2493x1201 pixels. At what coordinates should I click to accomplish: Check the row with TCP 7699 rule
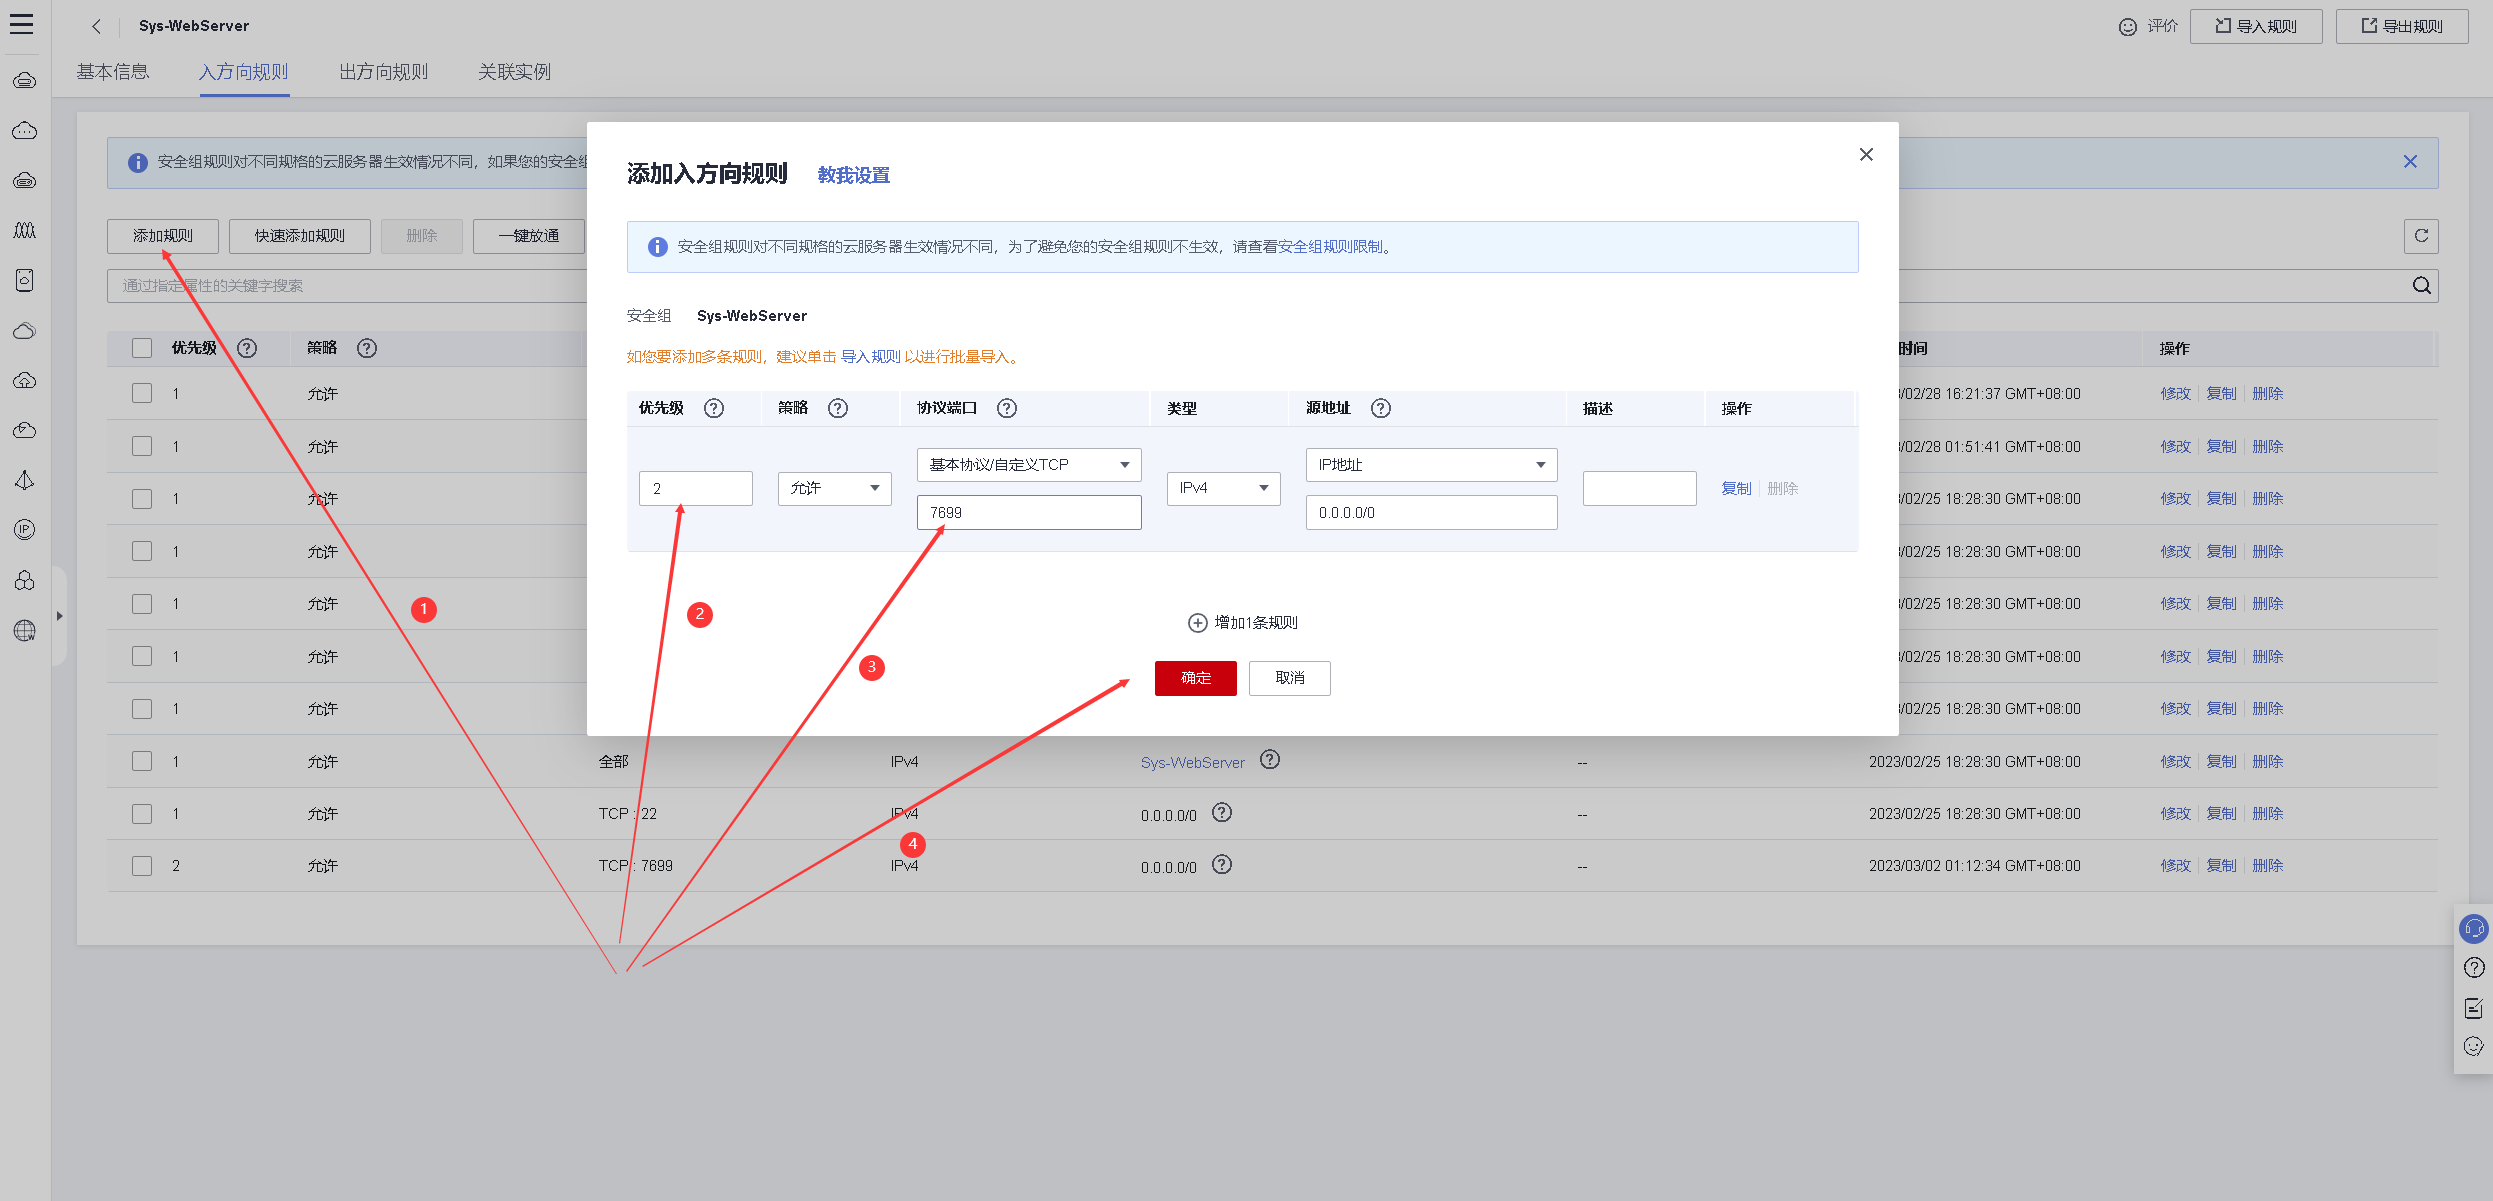(x=142, y=866)
